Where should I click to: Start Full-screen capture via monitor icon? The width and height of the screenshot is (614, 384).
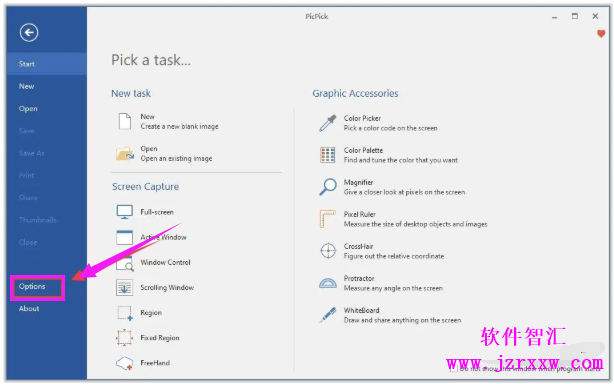(125, 212)
